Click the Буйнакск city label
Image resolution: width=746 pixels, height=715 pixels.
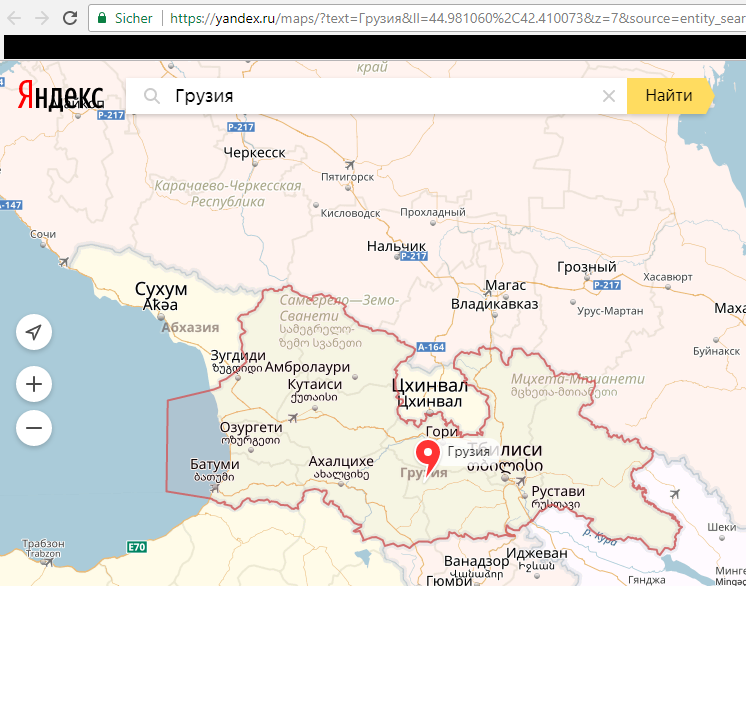[717, 351]
